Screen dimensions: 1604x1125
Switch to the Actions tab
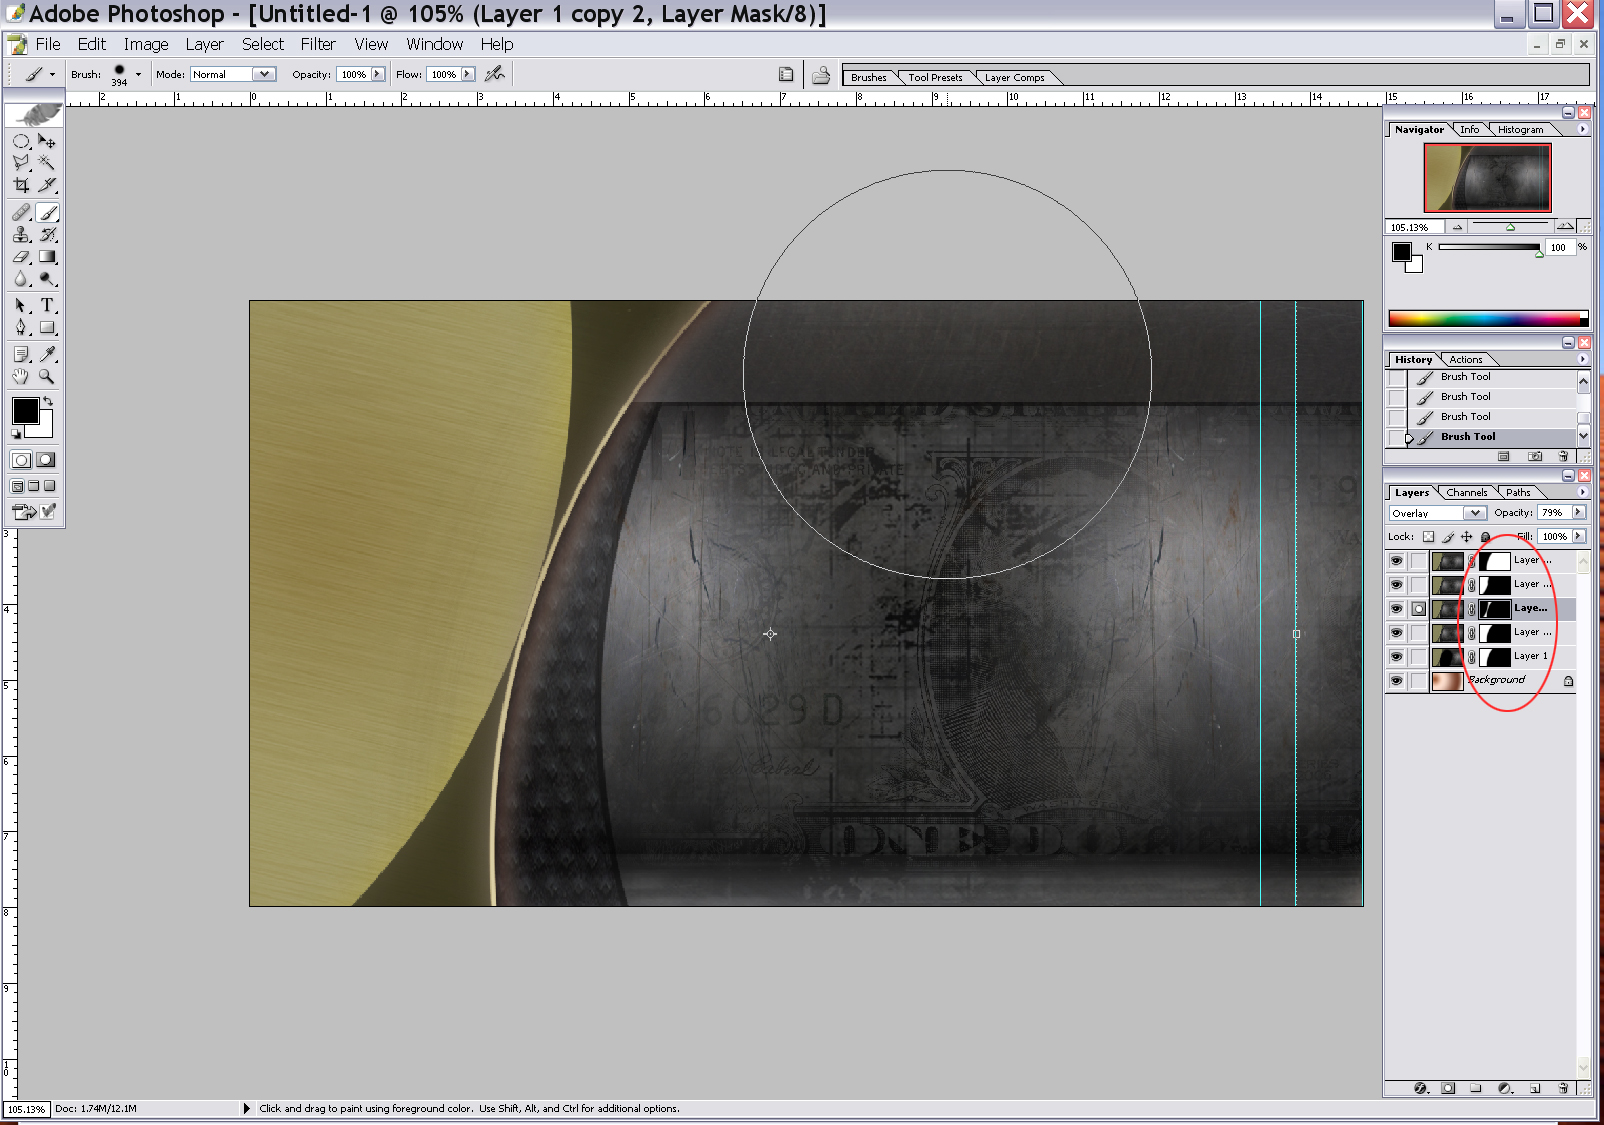coord(1466,359)
